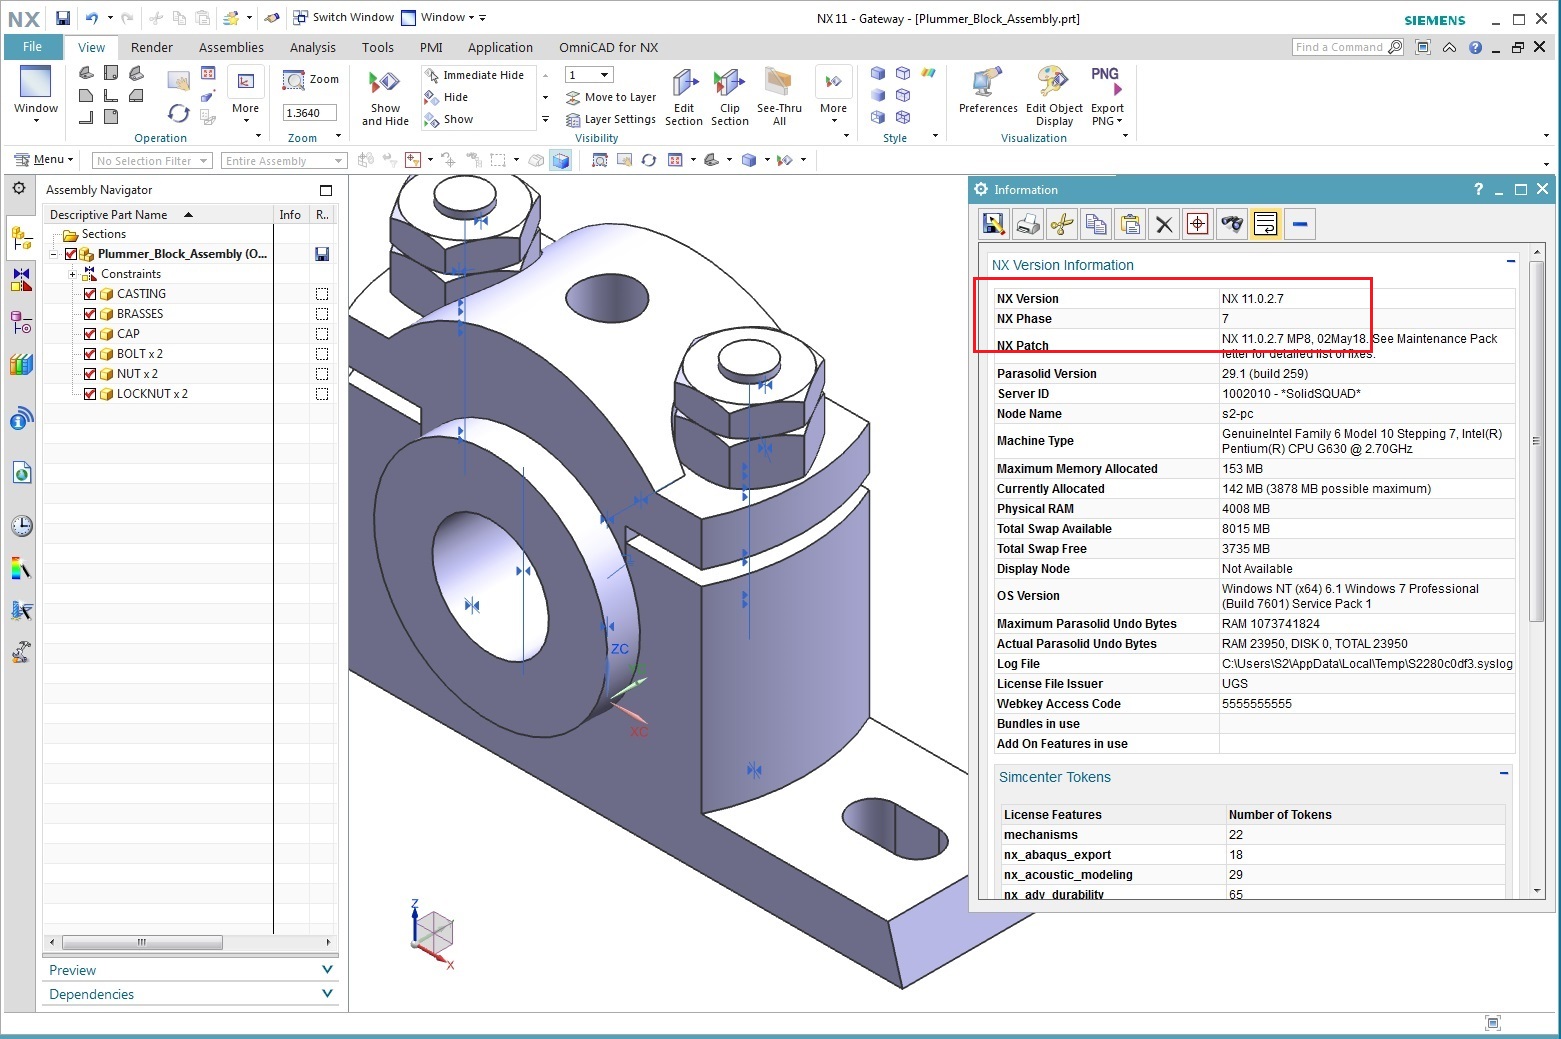Click the Descriptive Part Name column header
Image resolution: width=1561 pixels, height=1039 pixels.
[158, 215]
